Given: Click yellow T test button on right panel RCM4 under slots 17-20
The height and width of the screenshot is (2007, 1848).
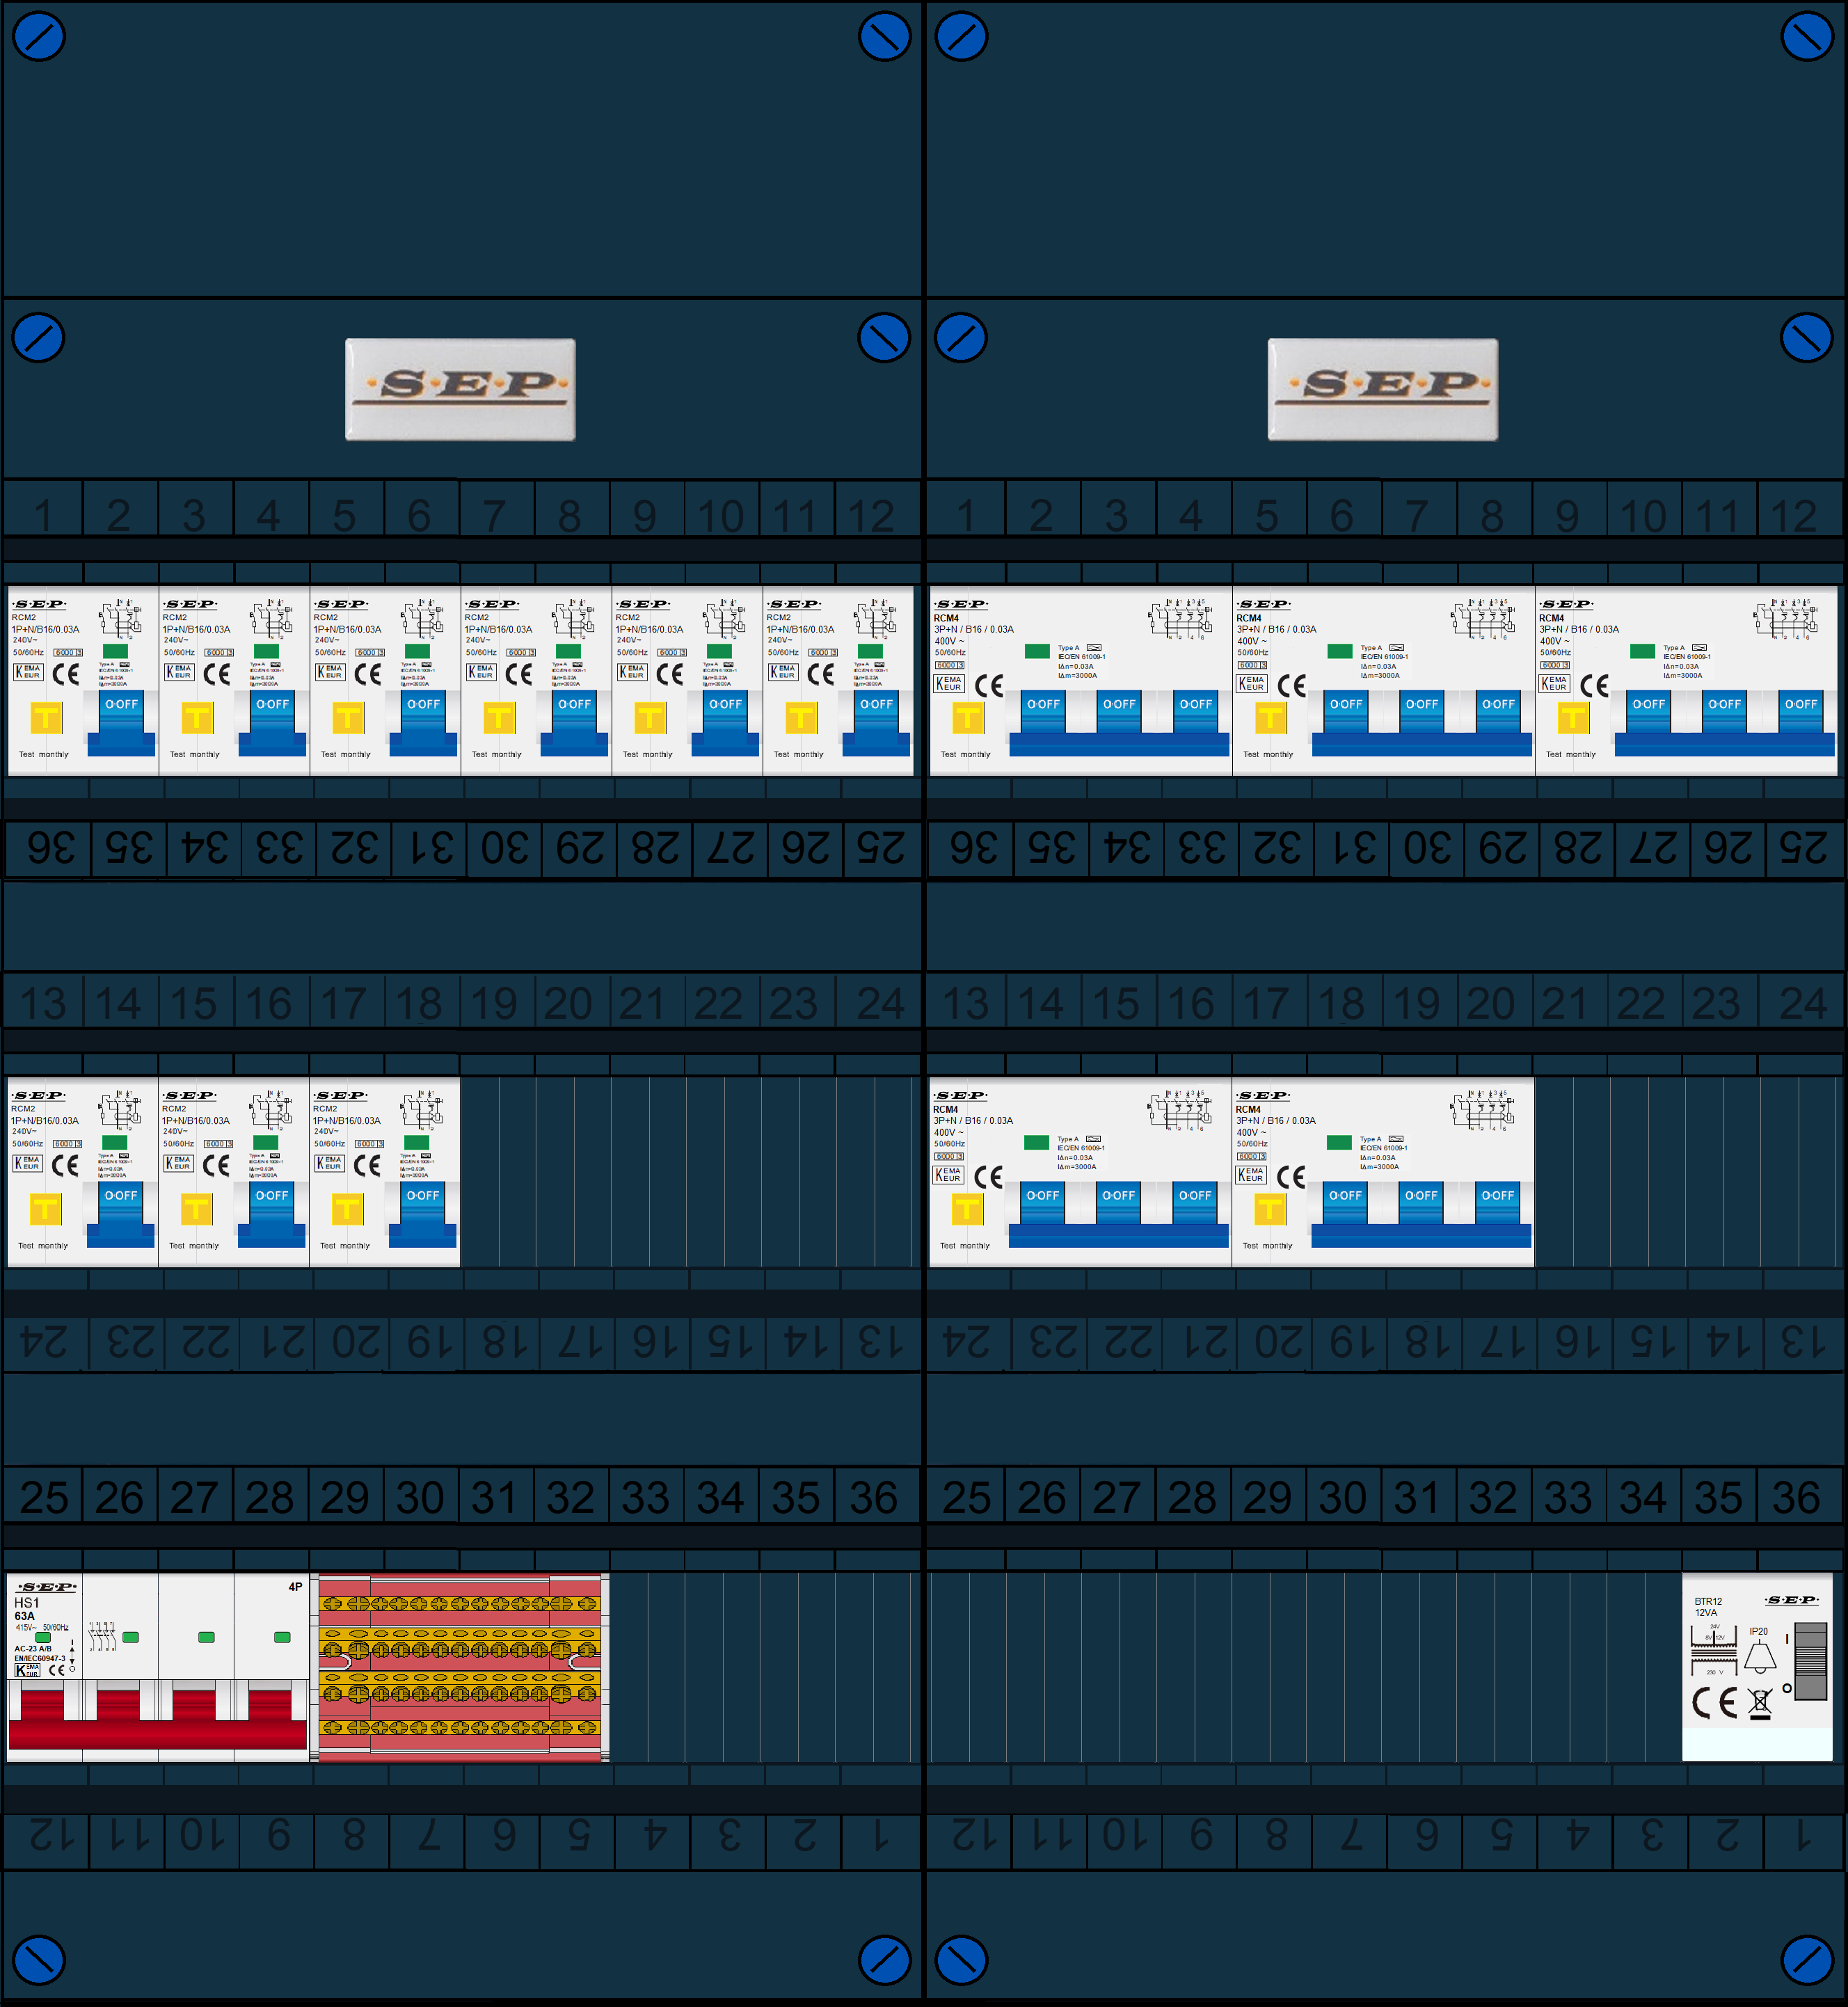Looking at the screenshot, I should click(1270, 1209).
